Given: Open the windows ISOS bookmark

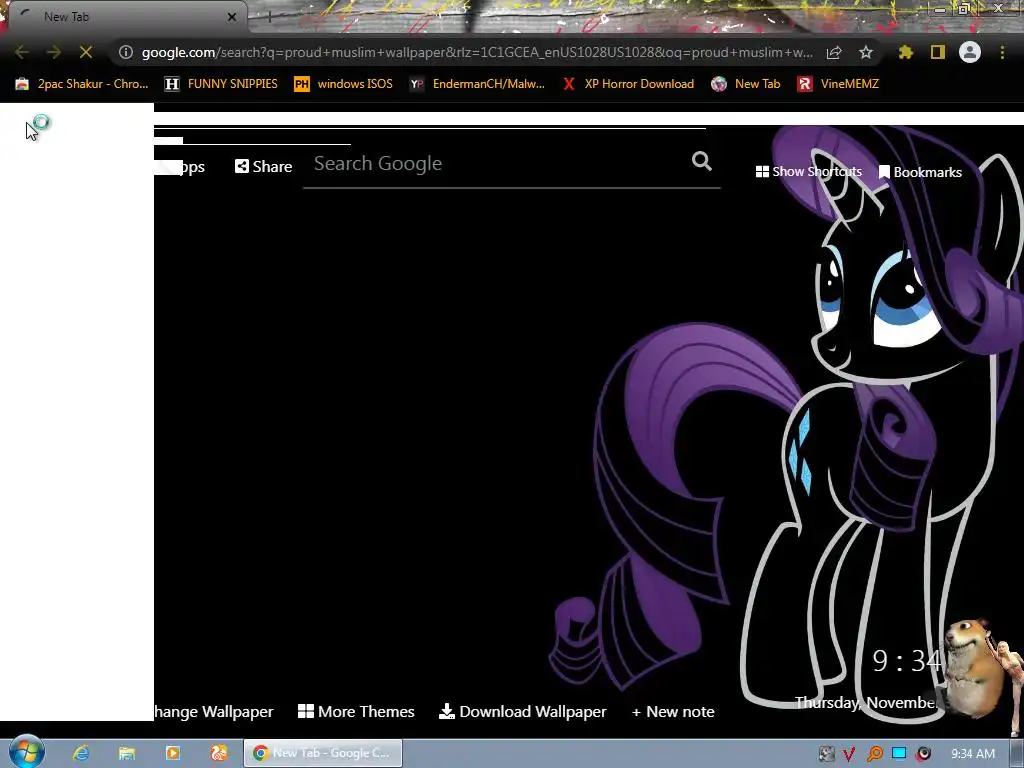Looking at the screenshot, I should [x=344, y=84].
